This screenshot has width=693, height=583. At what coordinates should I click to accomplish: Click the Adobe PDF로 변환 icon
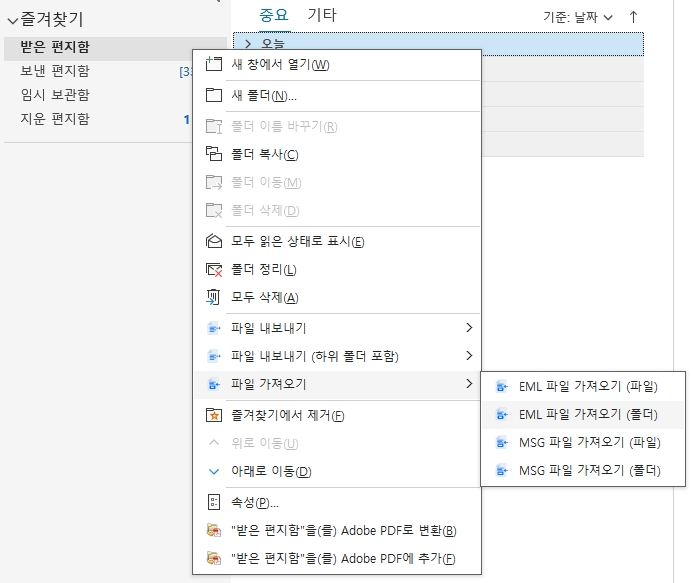click(213, 530)
